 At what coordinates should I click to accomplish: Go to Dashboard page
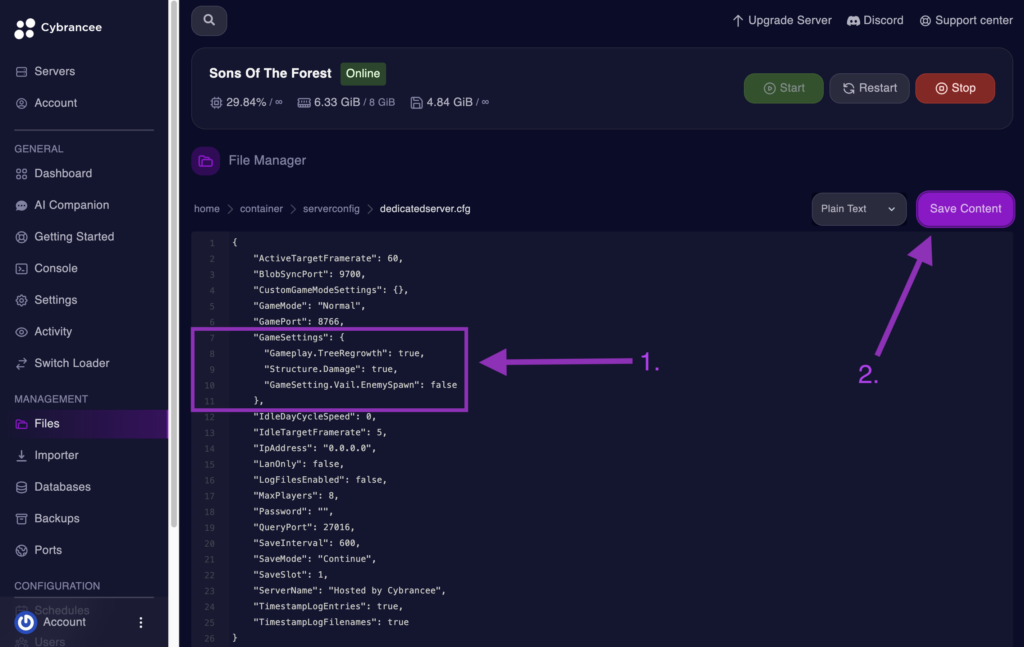63,174
